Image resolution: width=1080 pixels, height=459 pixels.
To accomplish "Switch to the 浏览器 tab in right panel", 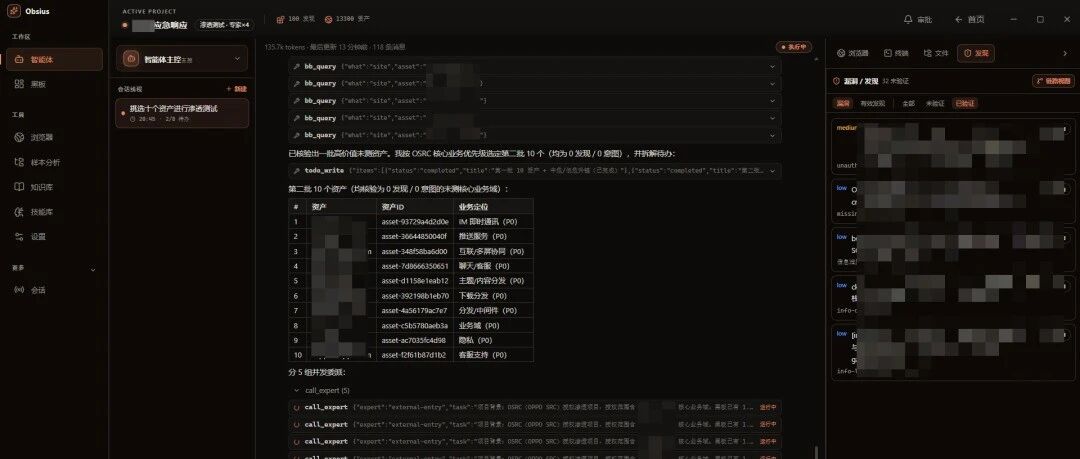I will tap(853, 53).
